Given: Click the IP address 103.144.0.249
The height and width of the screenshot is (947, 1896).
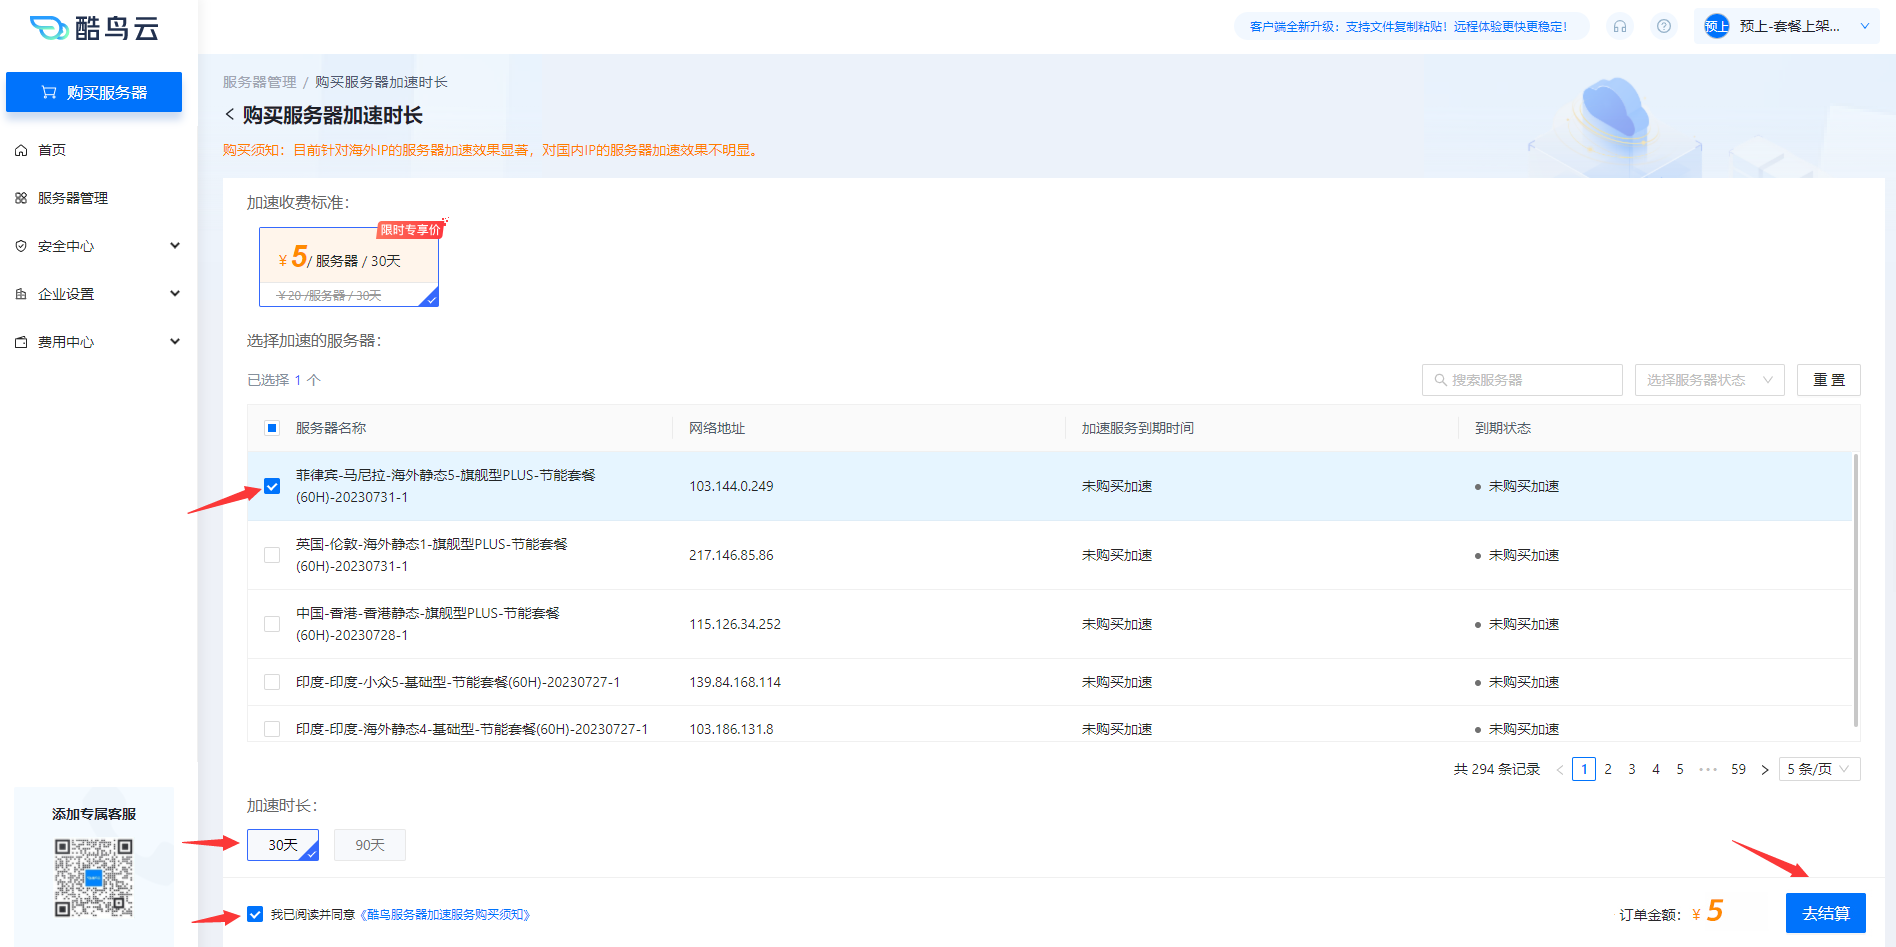Looking at the screenshot, I should [731, 486].
